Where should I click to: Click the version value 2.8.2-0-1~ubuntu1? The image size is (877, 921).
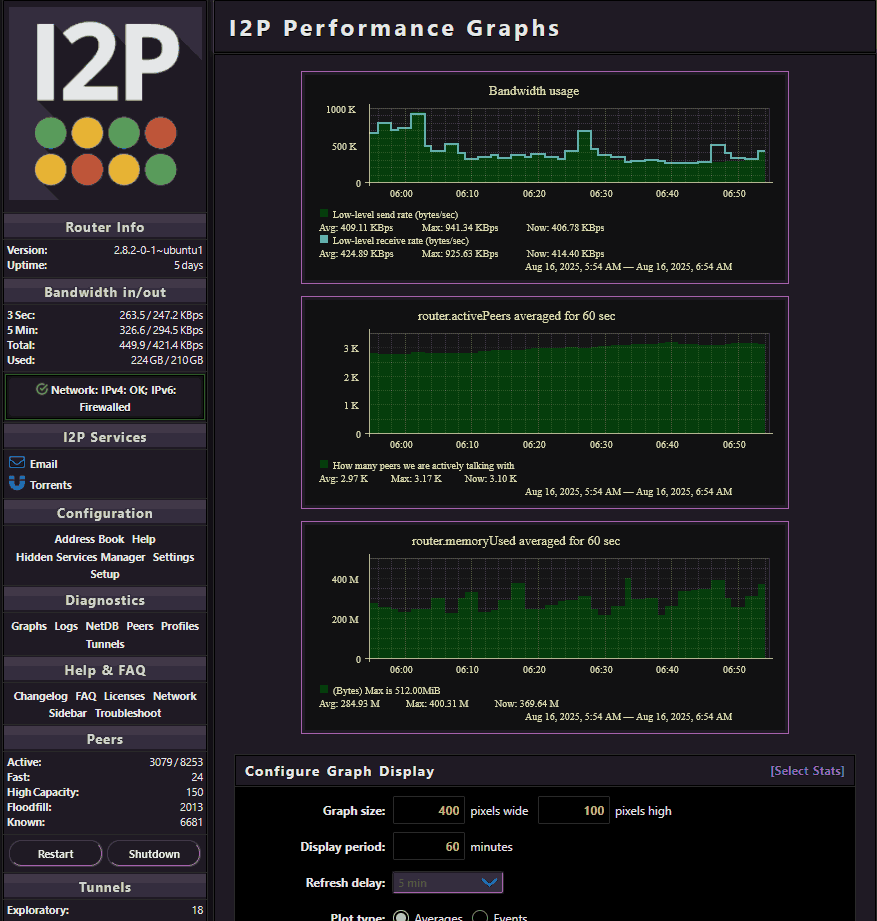pyautogui.click(x=158, y=250)
